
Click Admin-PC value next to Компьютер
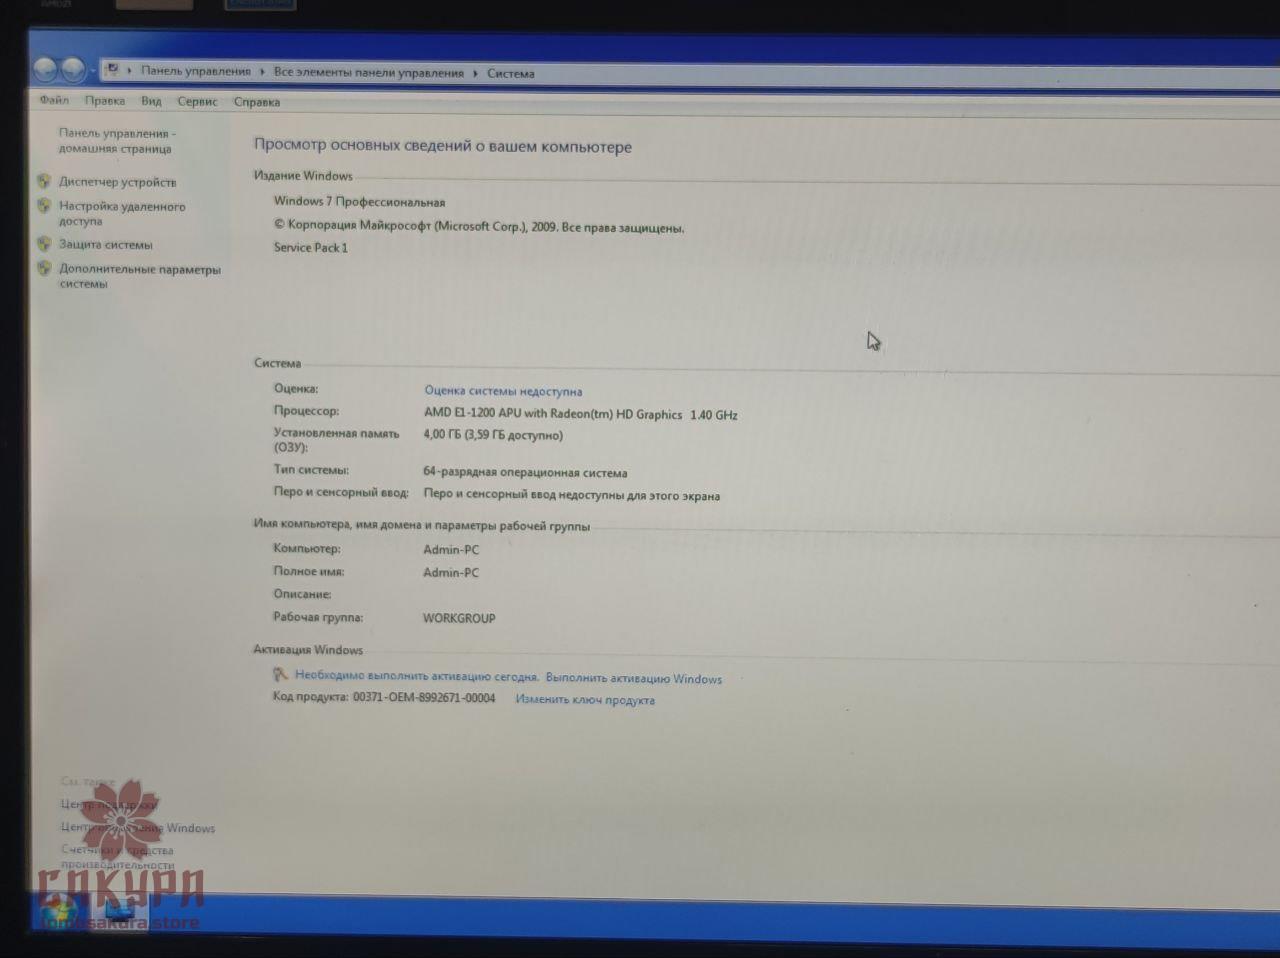[451, 549]
